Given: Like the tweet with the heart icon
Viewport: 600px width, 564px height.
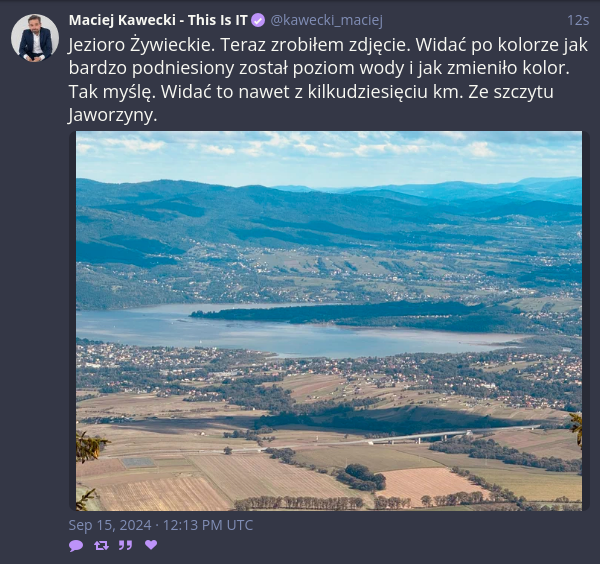Looking at the screenshot, I should pos(151,544).
